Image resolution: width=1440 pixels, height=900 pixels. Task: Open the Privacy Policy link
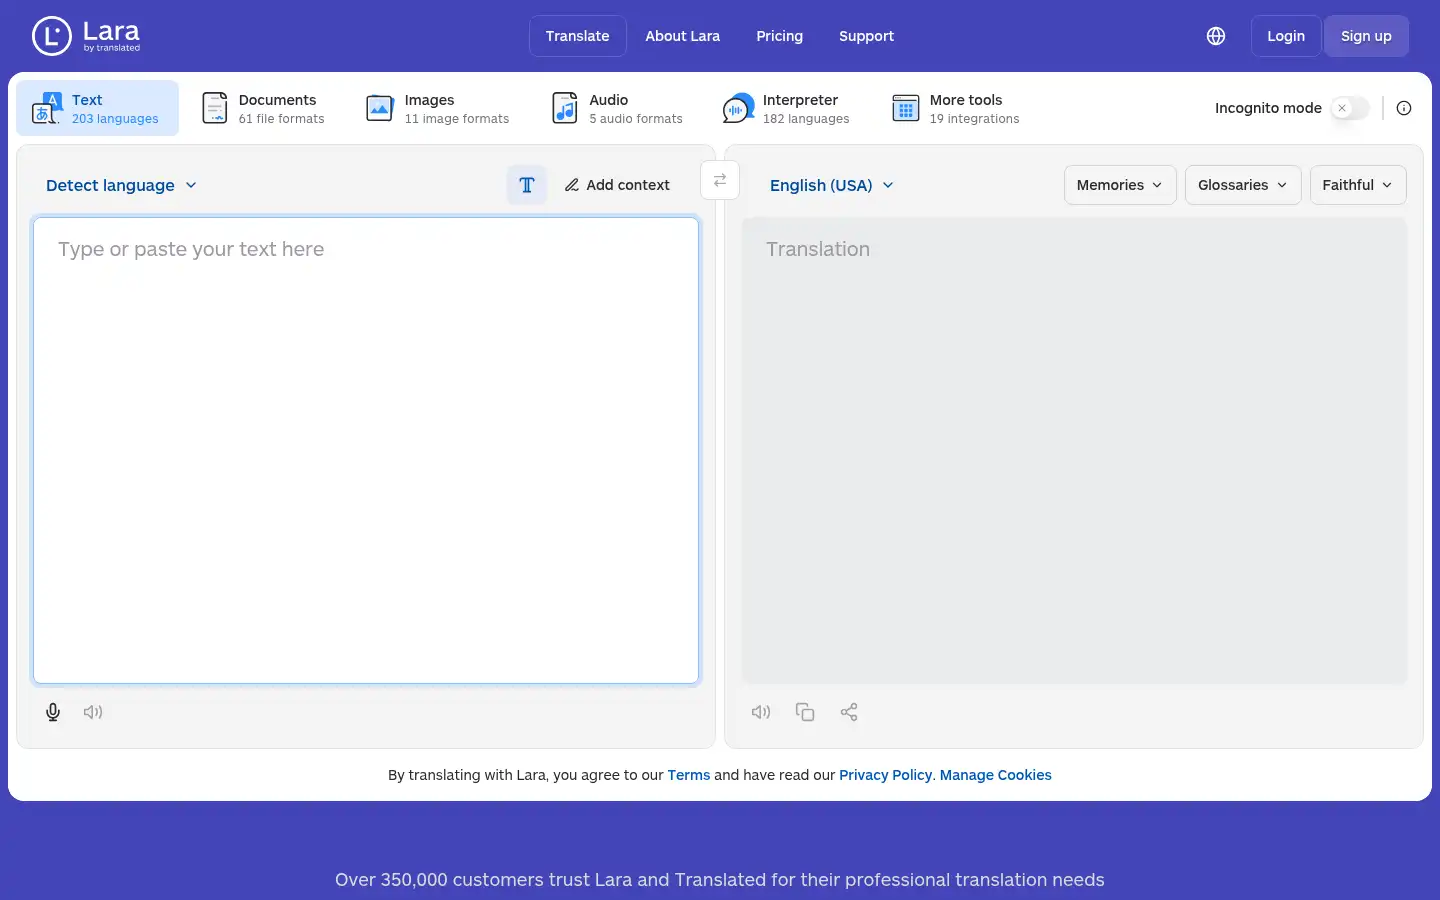[885, 775]
